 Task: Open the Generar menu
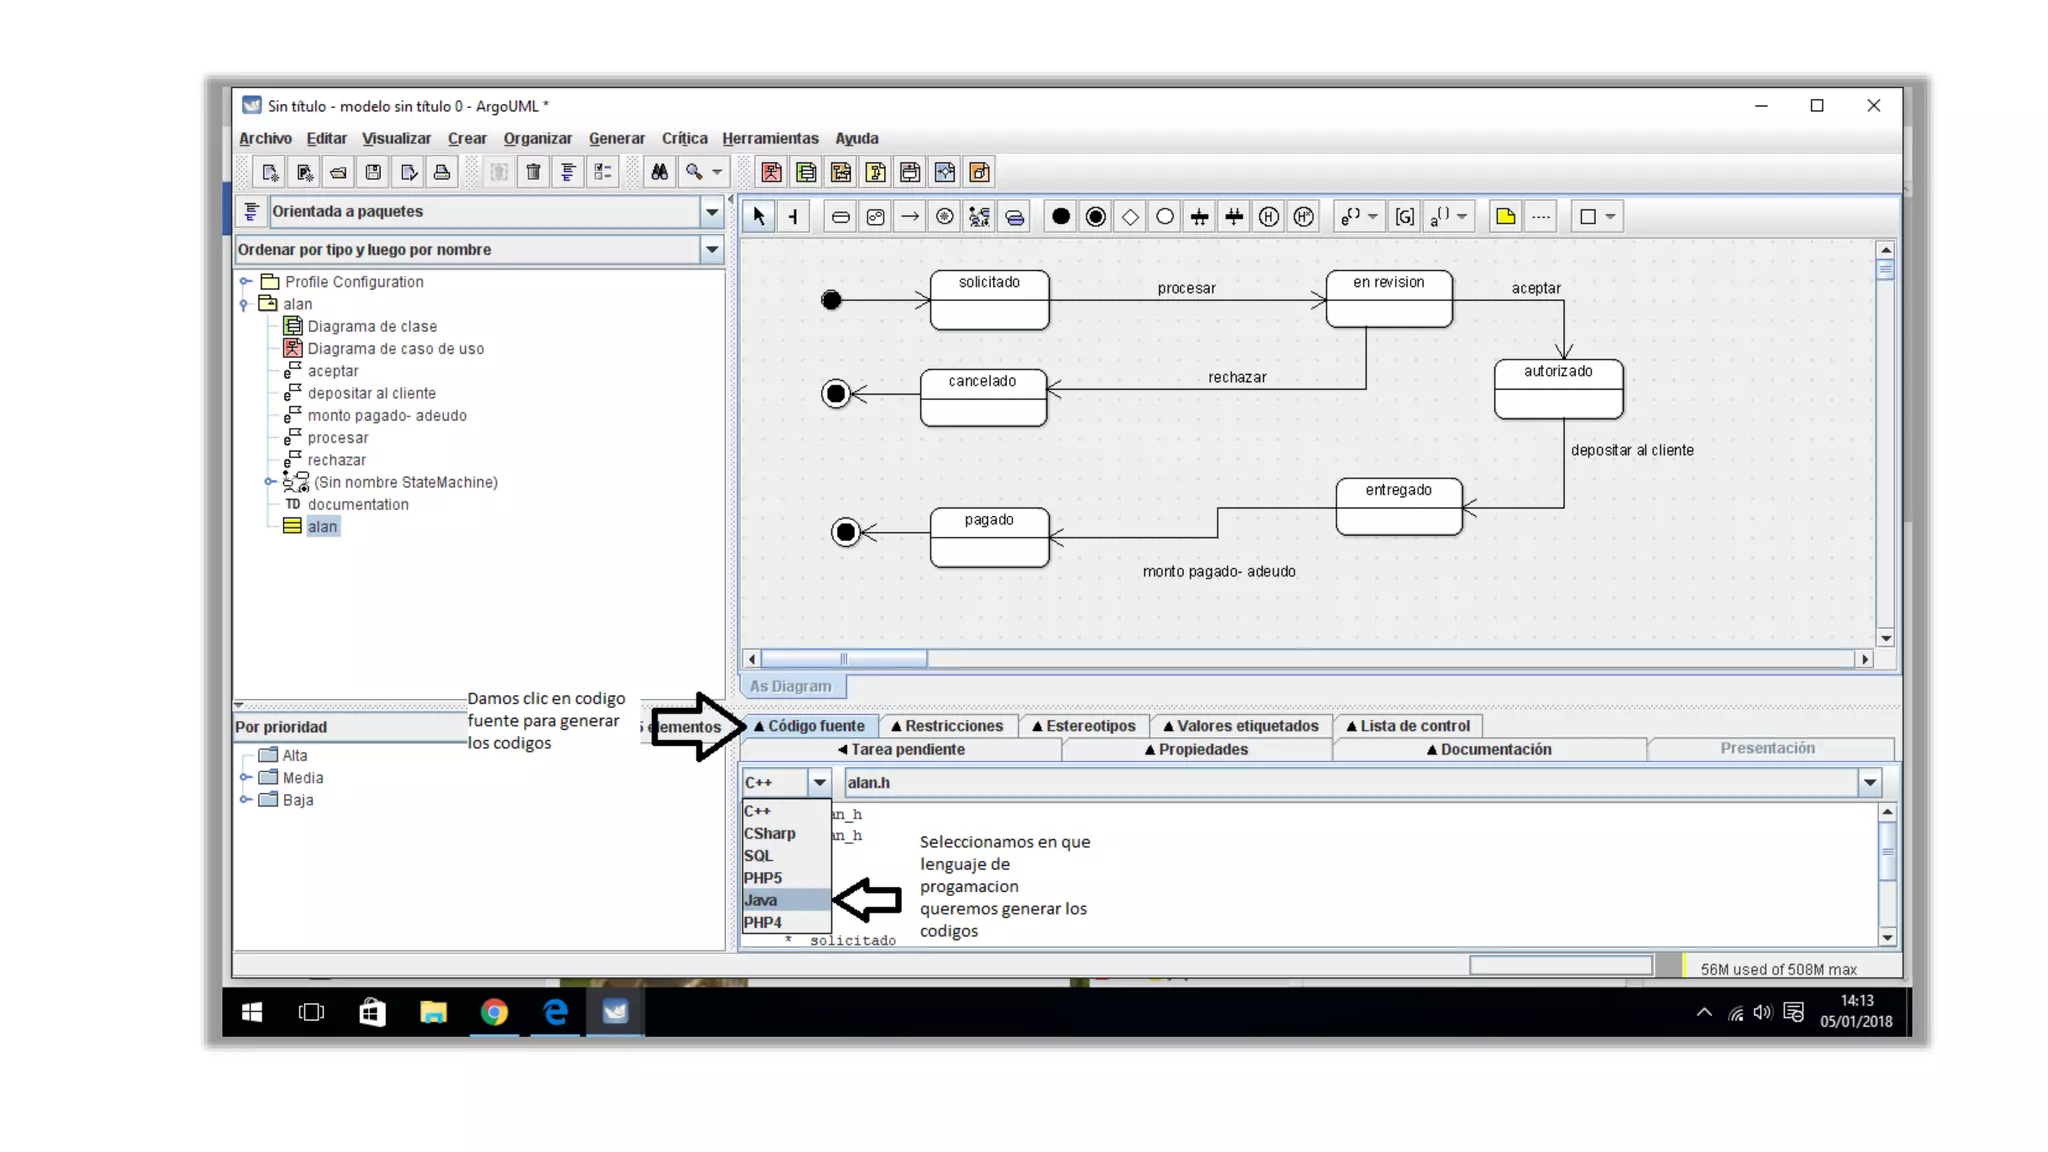tap(616, 138)
